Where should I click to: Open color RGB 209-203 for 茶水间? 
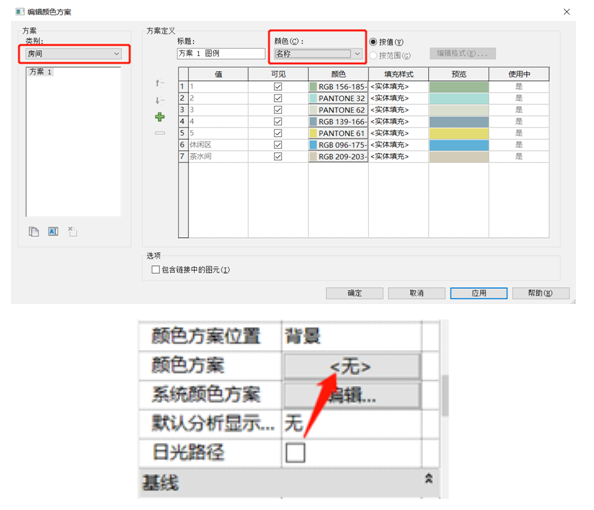[x=338, y=156]
